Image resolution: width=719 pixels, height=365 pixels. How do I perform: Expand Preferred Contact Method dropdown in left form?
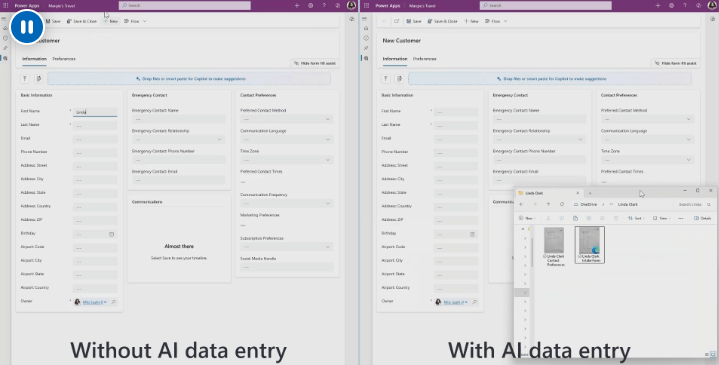pyautogui.click(x=328, y=119)
